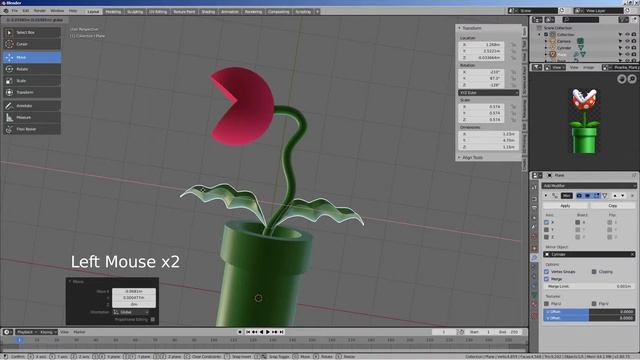
Task: Collapse the Collection tree item
Action: pos(540,35)
